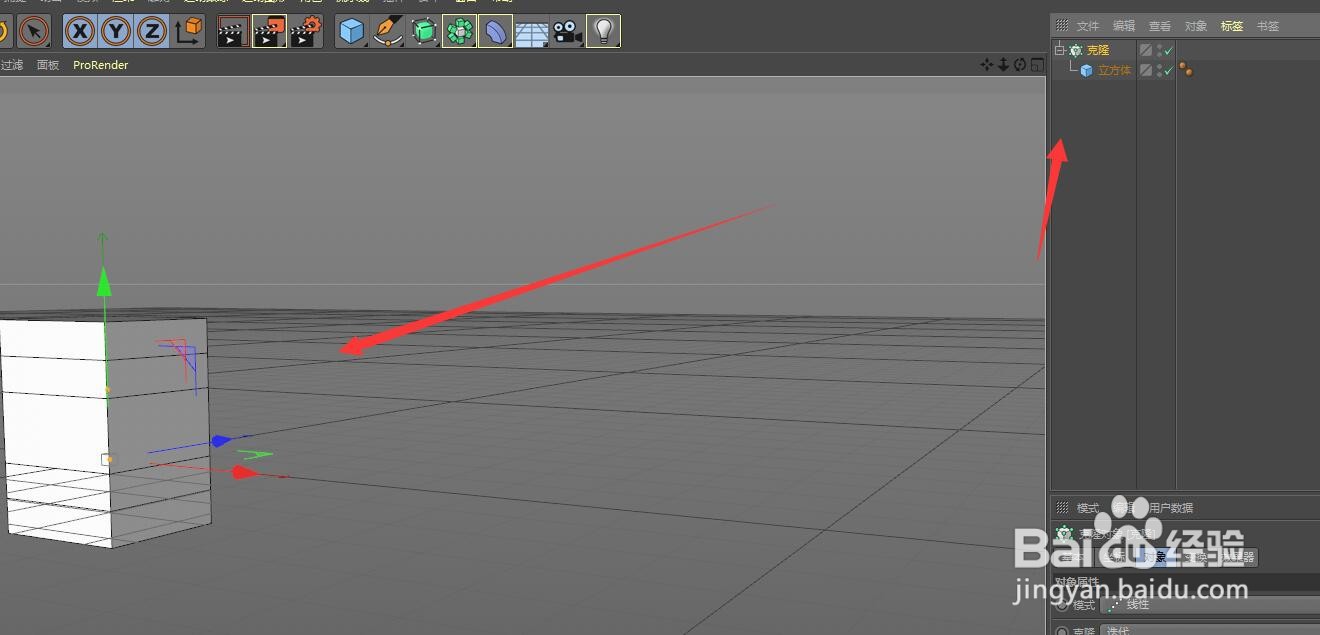
Task: Open attribute manager 模式 menu
Action: [x=1088, y=508]
